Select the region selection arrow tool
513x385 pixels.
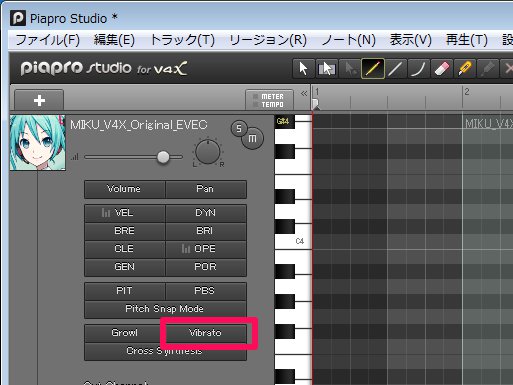coord(326,69)
